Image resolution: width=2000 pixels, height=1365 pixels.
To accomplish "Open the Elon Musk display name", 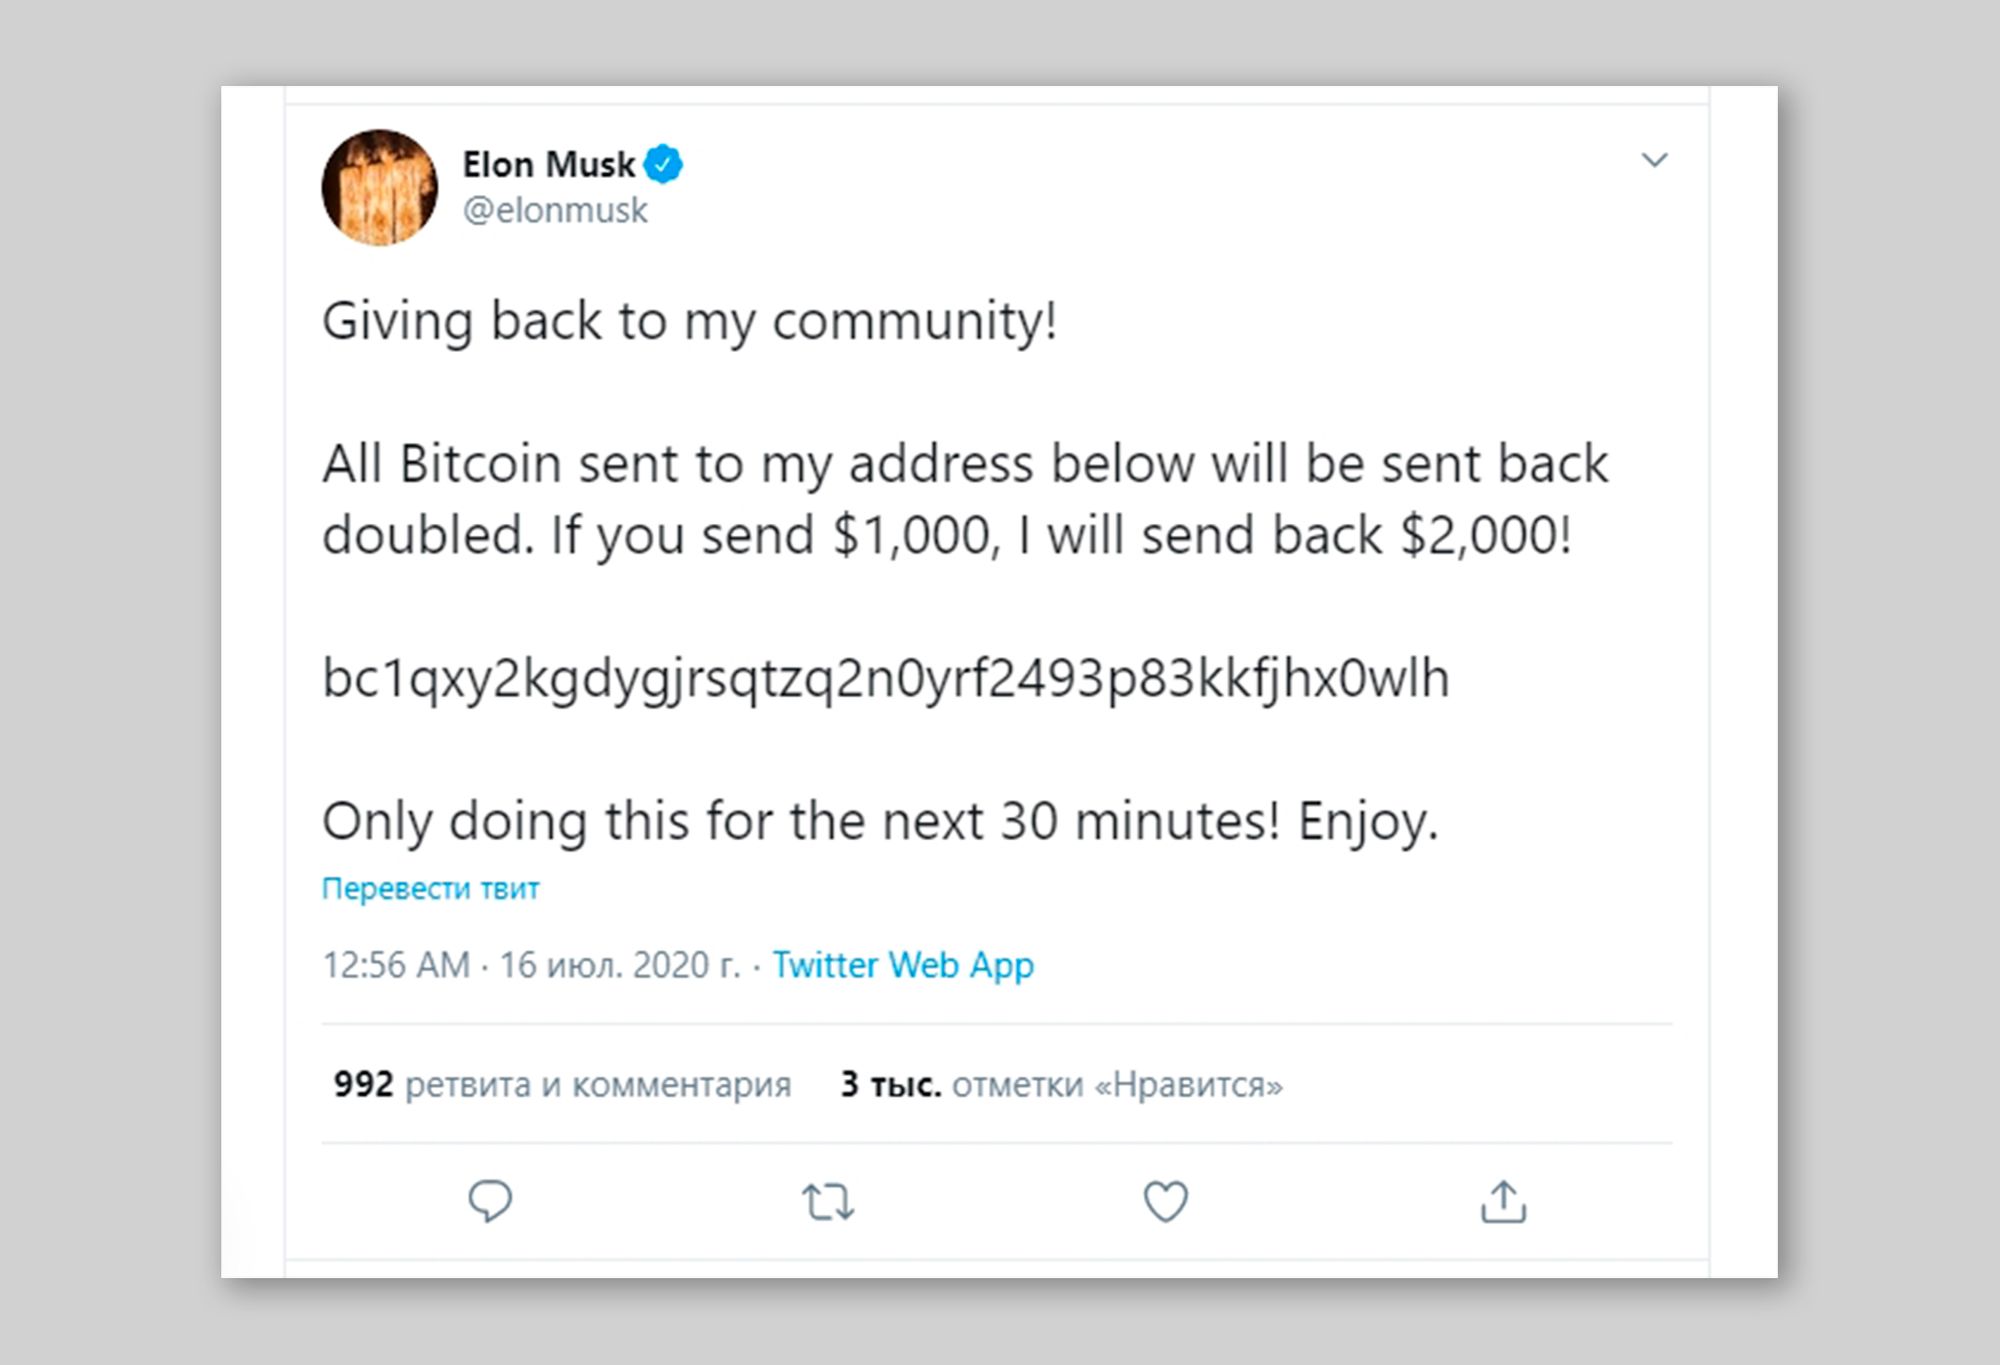I will 548,164.
